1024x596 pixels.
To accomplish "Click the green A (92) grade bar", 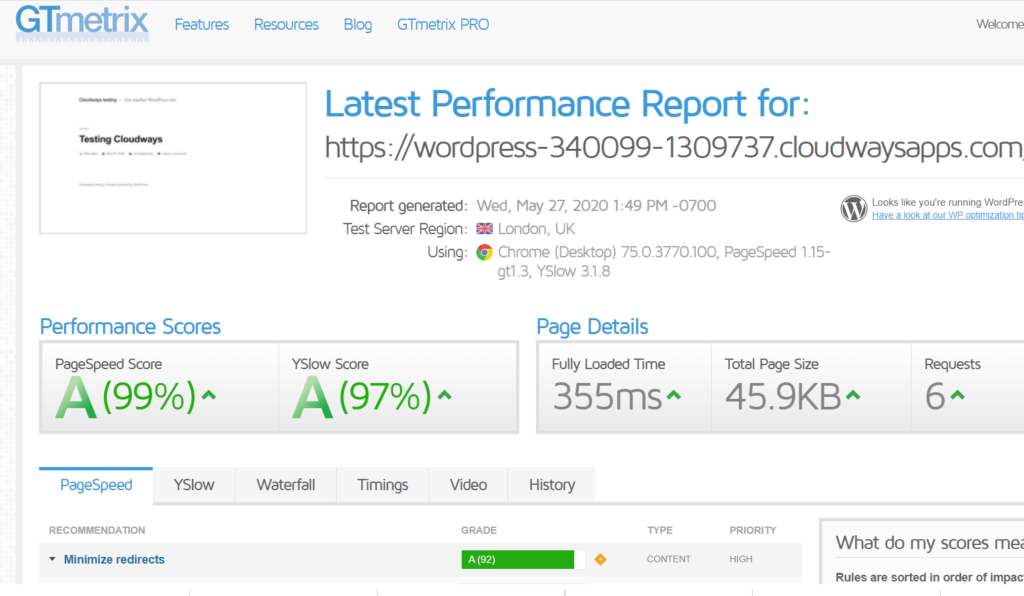I will pos(518,559).
